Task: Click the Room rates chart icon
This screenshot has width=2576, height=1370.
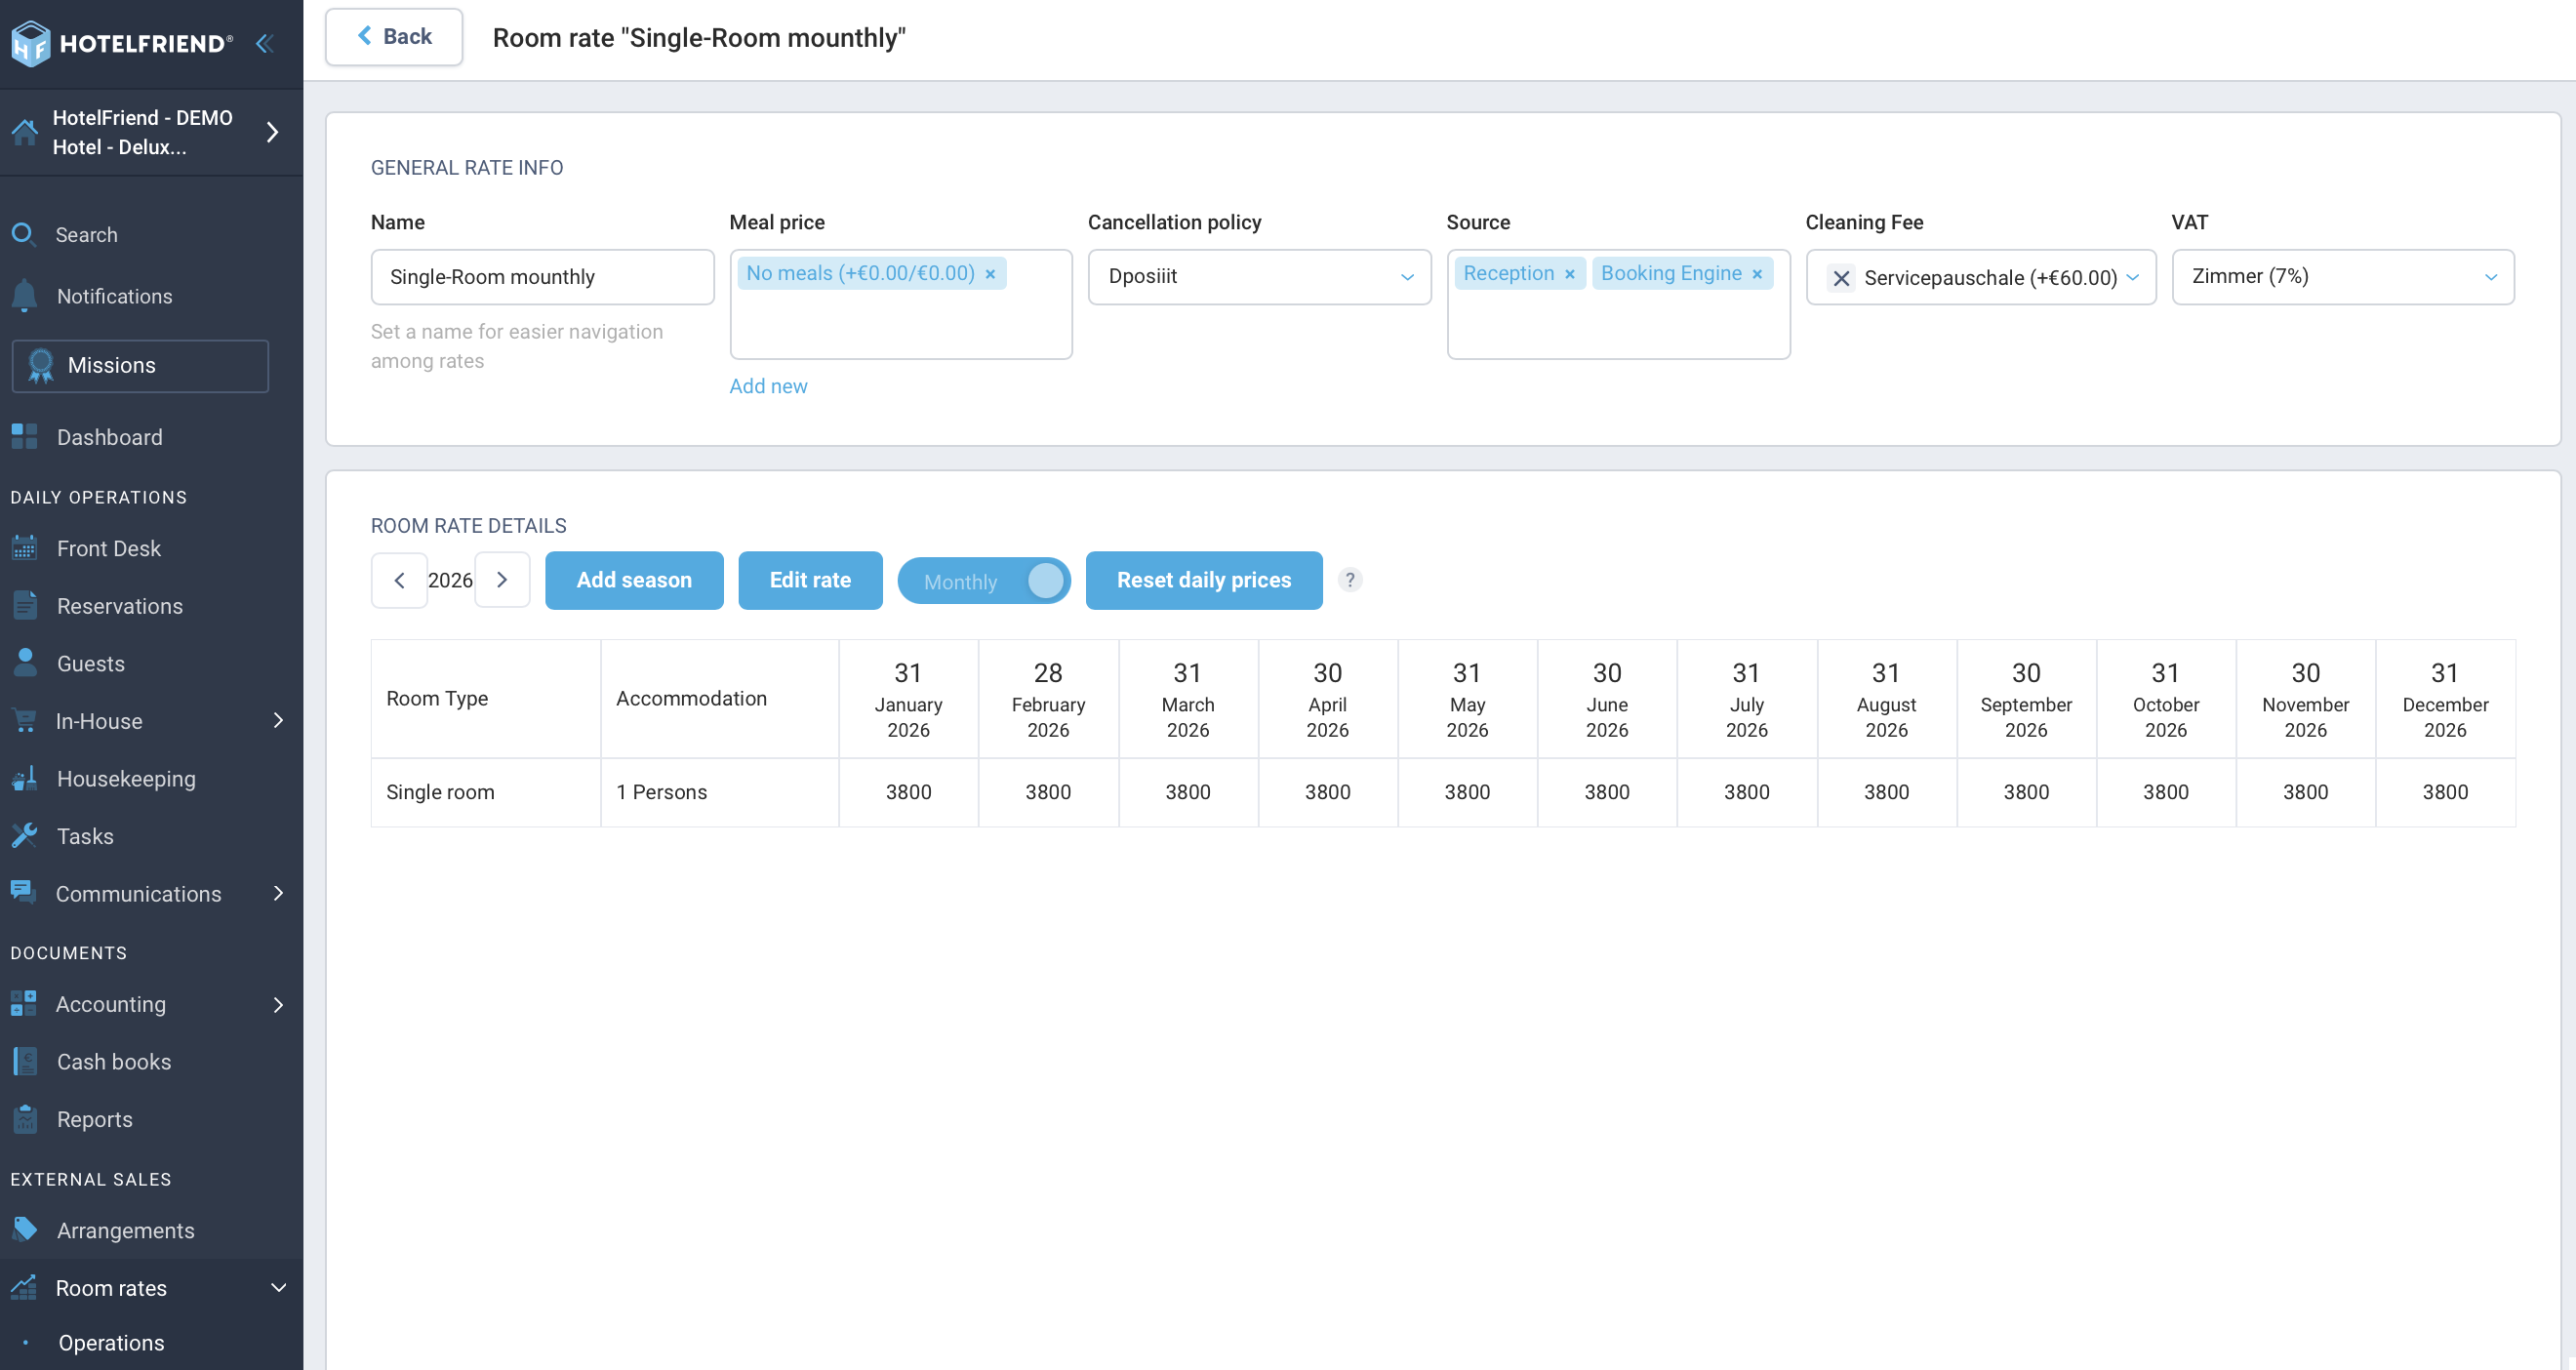Action: click(x=24, y=1288)
